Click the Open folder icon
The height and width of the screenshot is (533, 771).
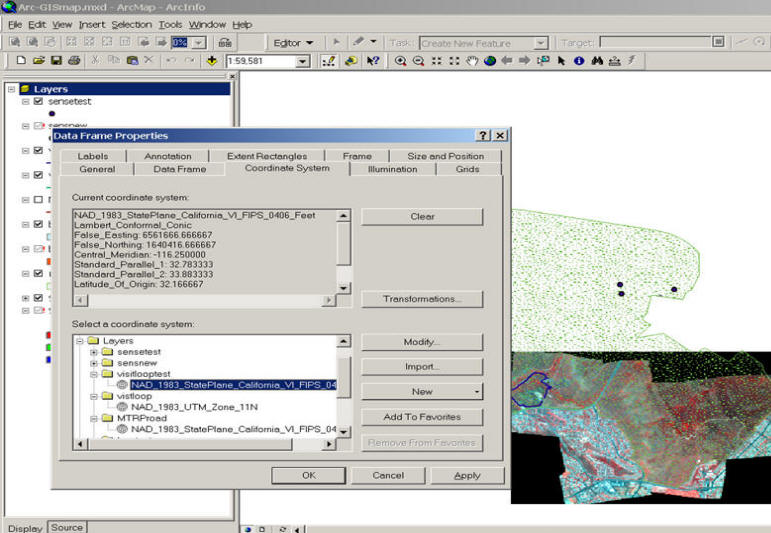(39, 60)
